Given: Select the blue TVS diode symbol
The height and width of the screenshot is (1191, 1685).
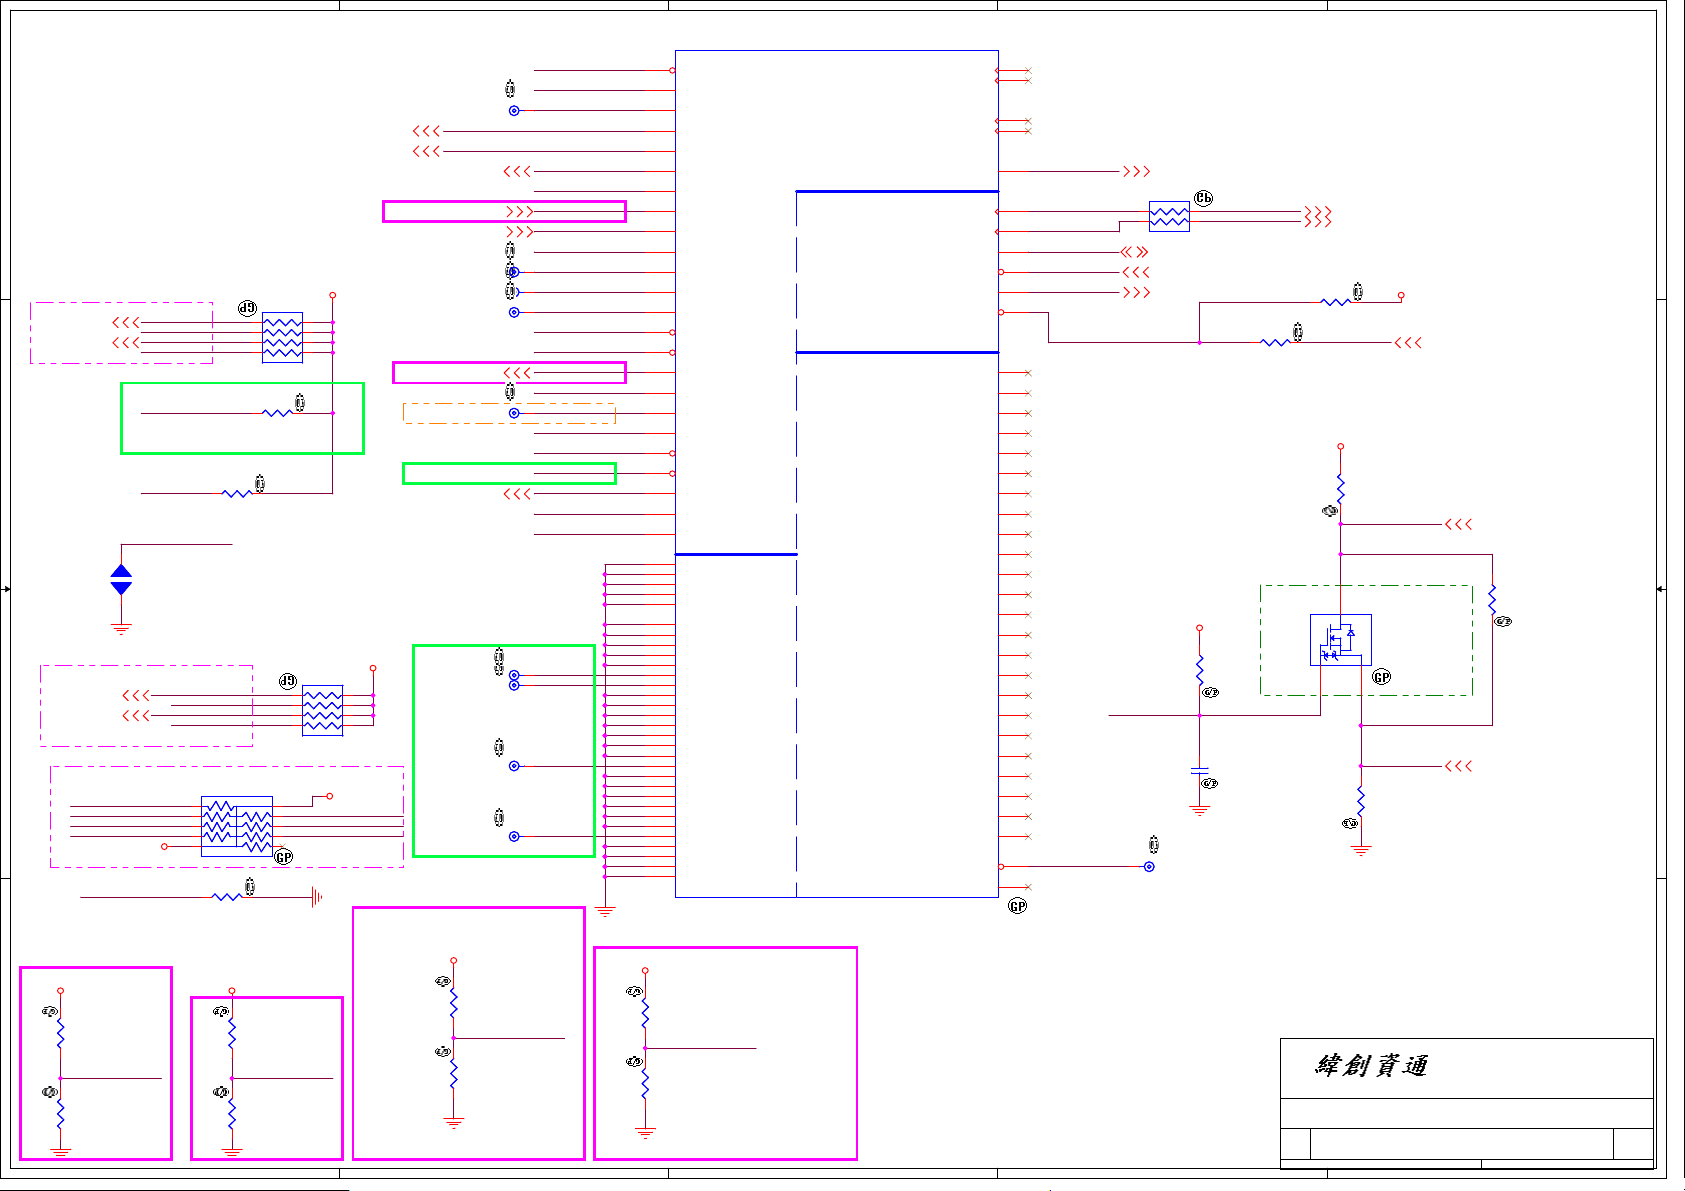Looking at the screenshot, I should click(x=121, y=579).
